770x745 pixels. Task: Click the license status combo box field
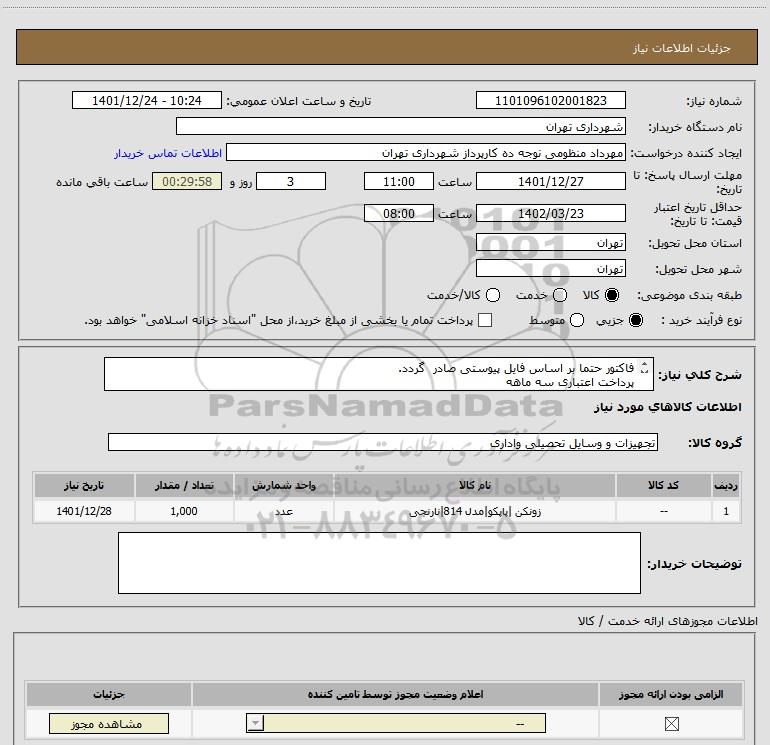(x=396, y=723)
